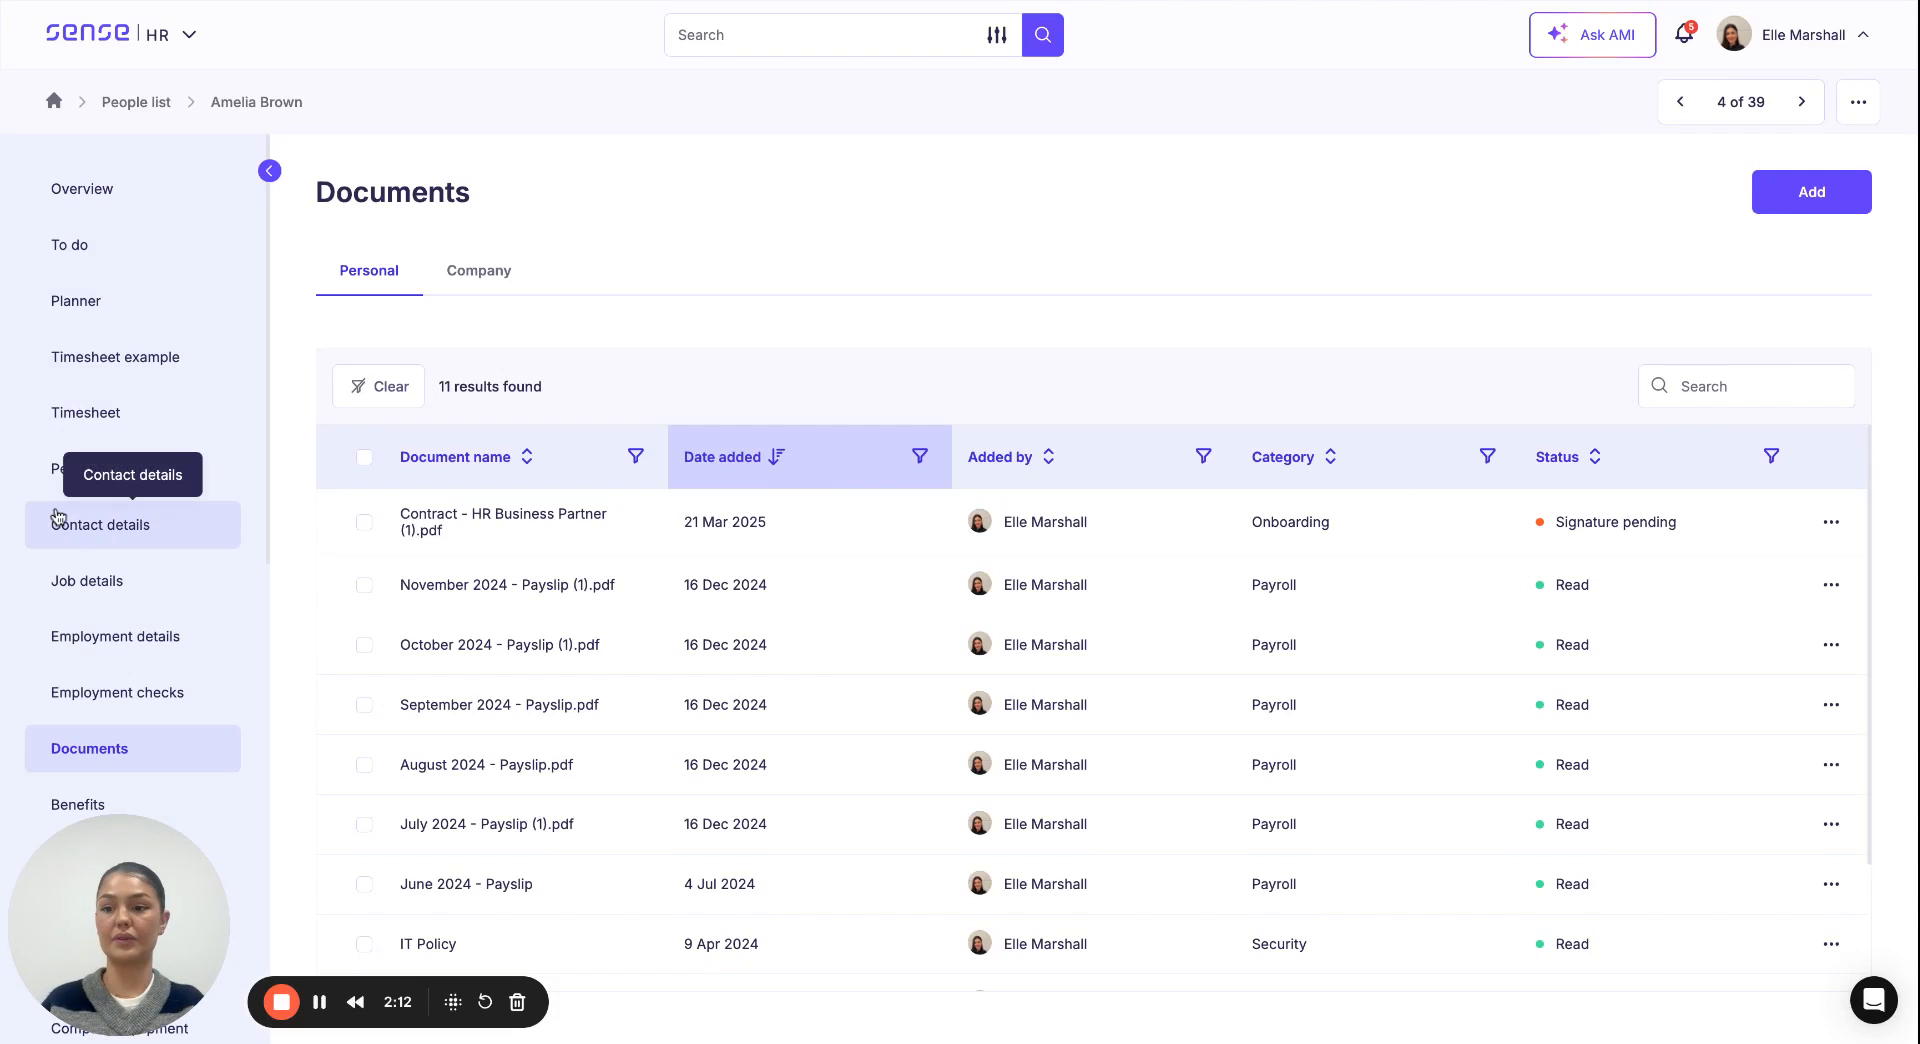
Task: Open search filter options in top search bar
Action: pyautogui.click(x=997, y=34)
